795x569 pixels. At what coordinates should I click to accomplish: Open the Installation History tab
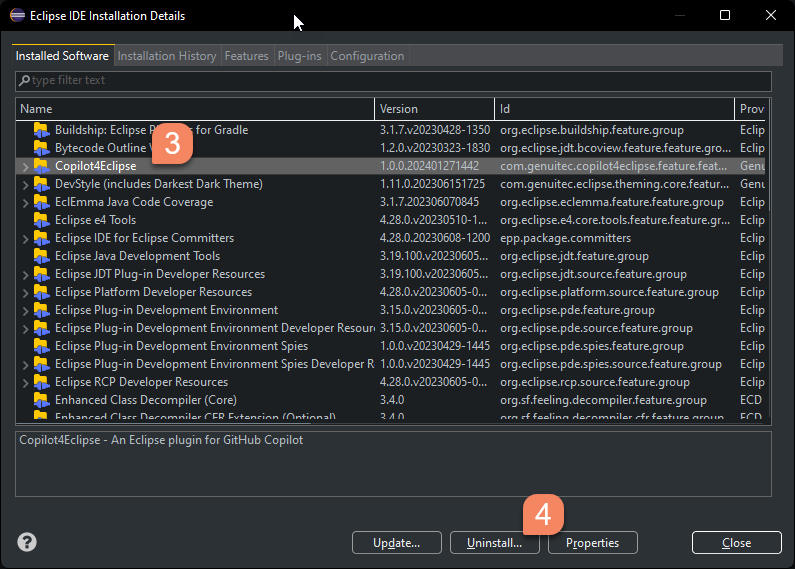167,56
